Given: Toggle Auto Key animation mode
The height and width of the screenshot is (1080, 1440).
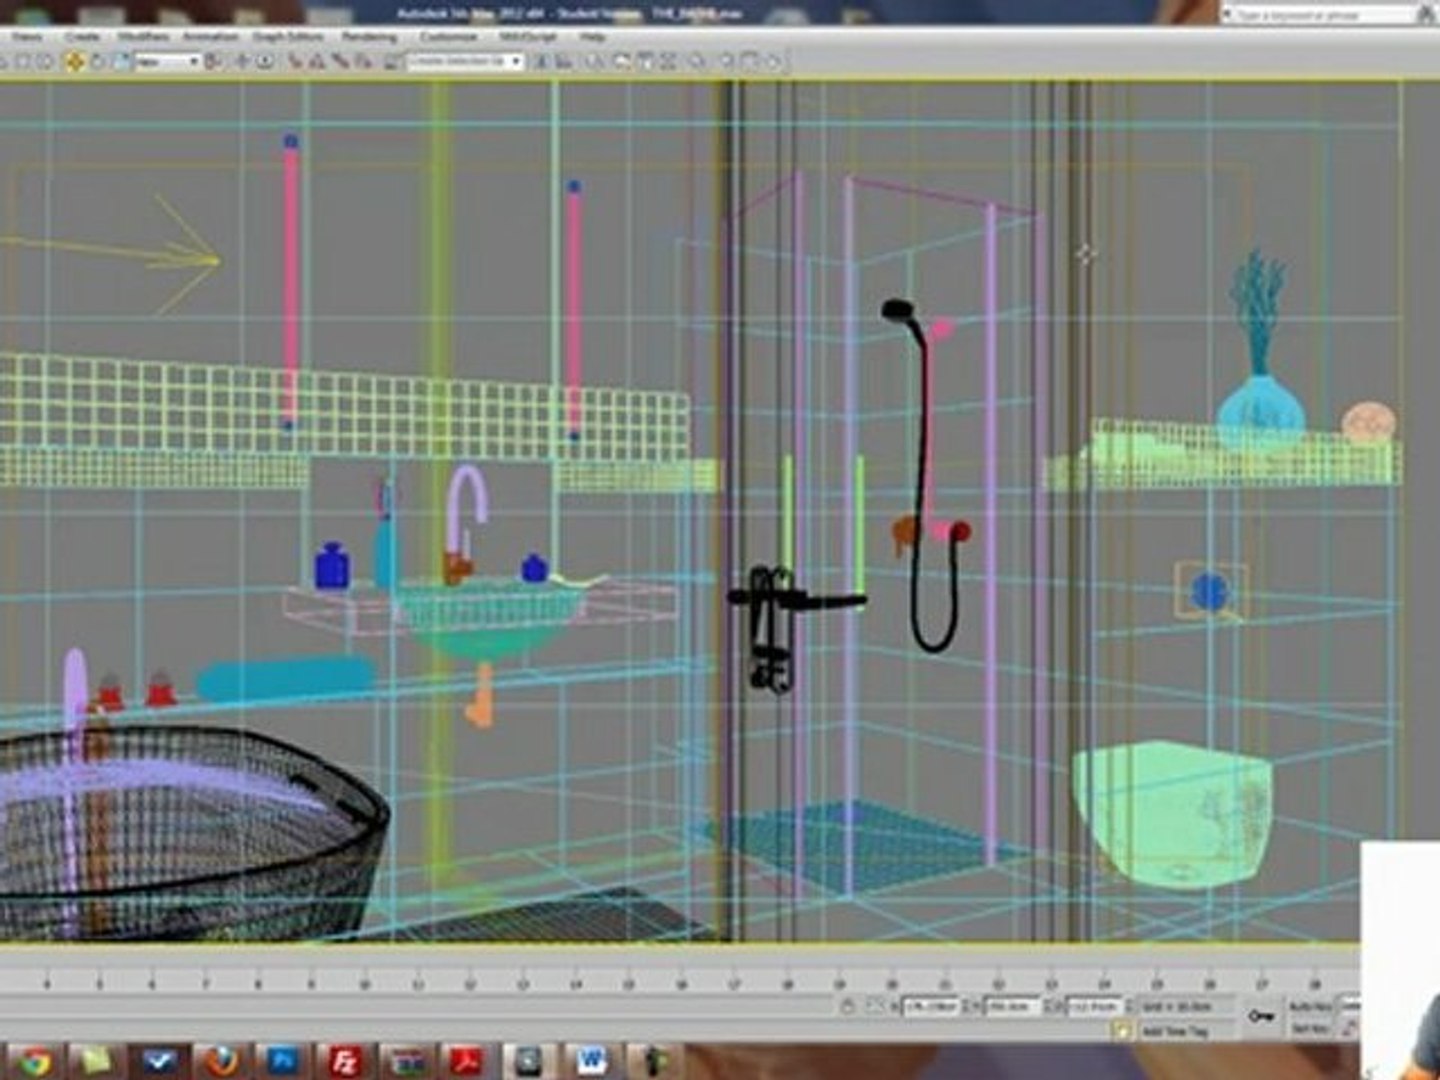Looking at the screenshot, I should click(1310, 1006).
